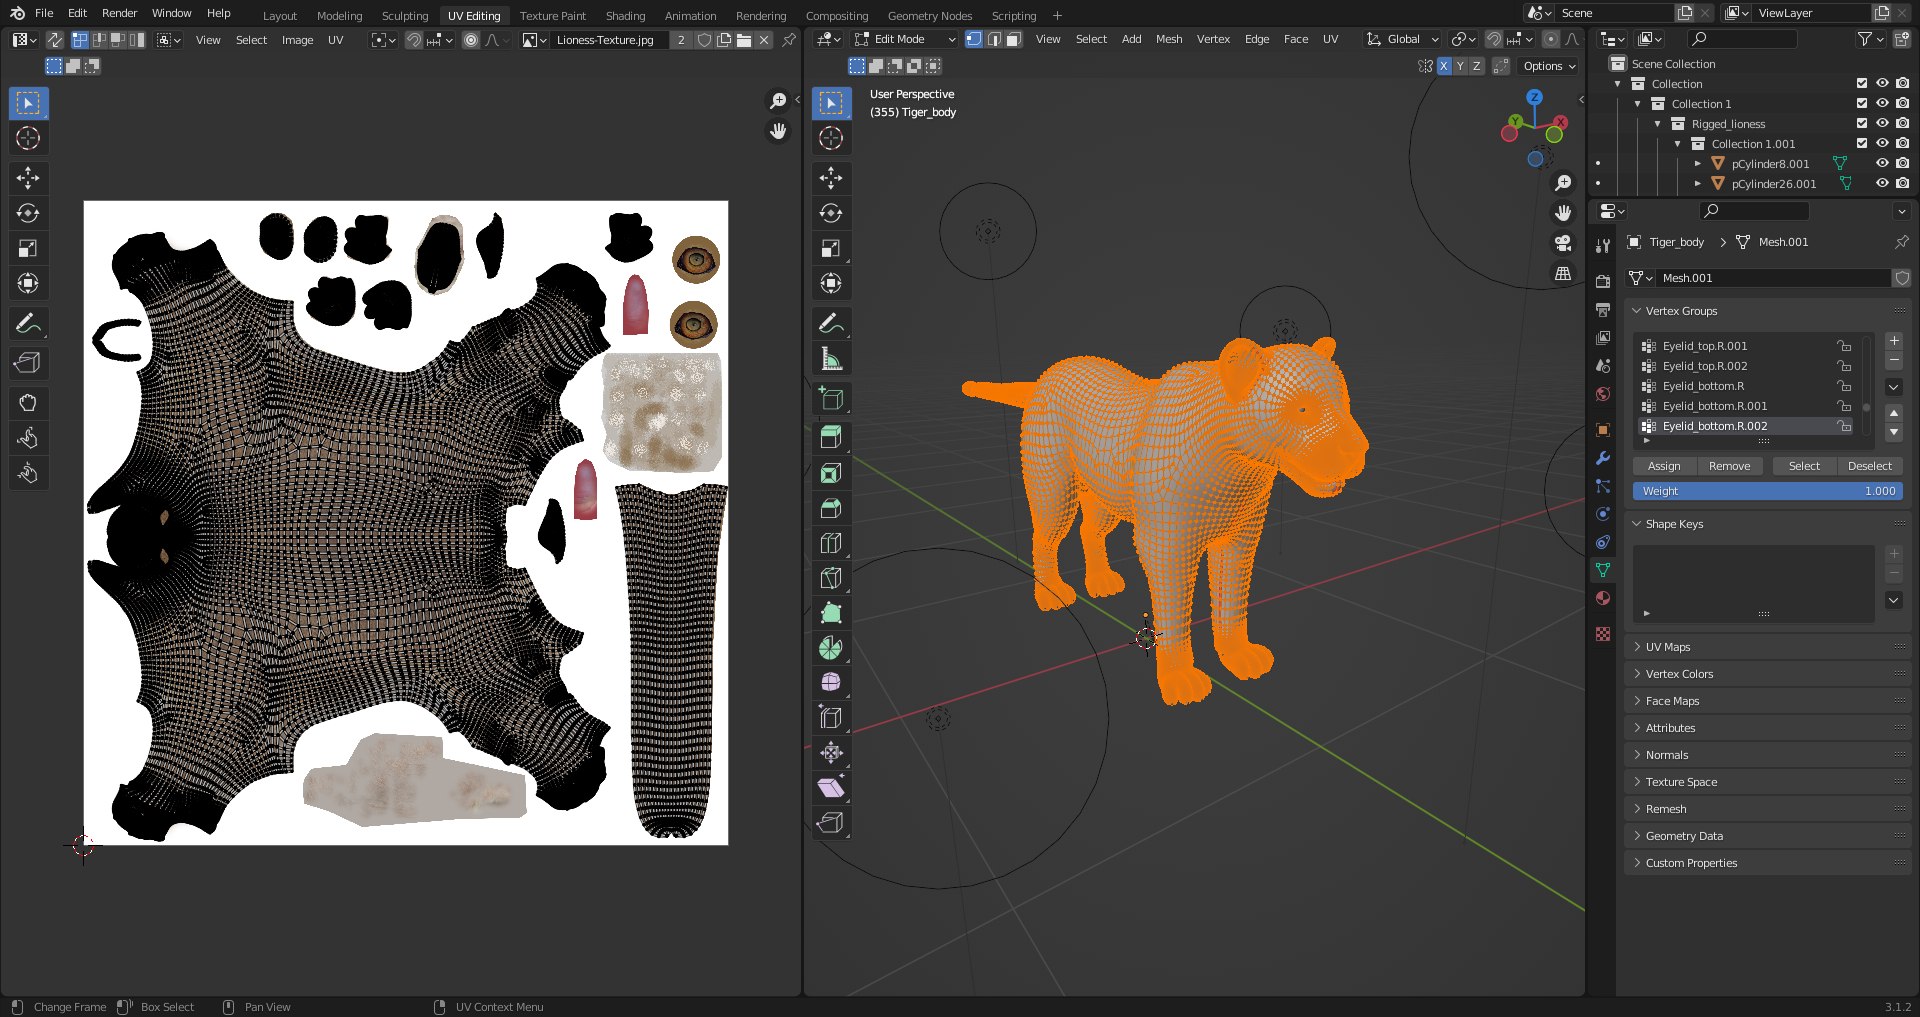This screenshot has width=1920, height=1017.
Task: Open the Mesh menu in 3D viewport
Action: click(x=1169, y=39)
